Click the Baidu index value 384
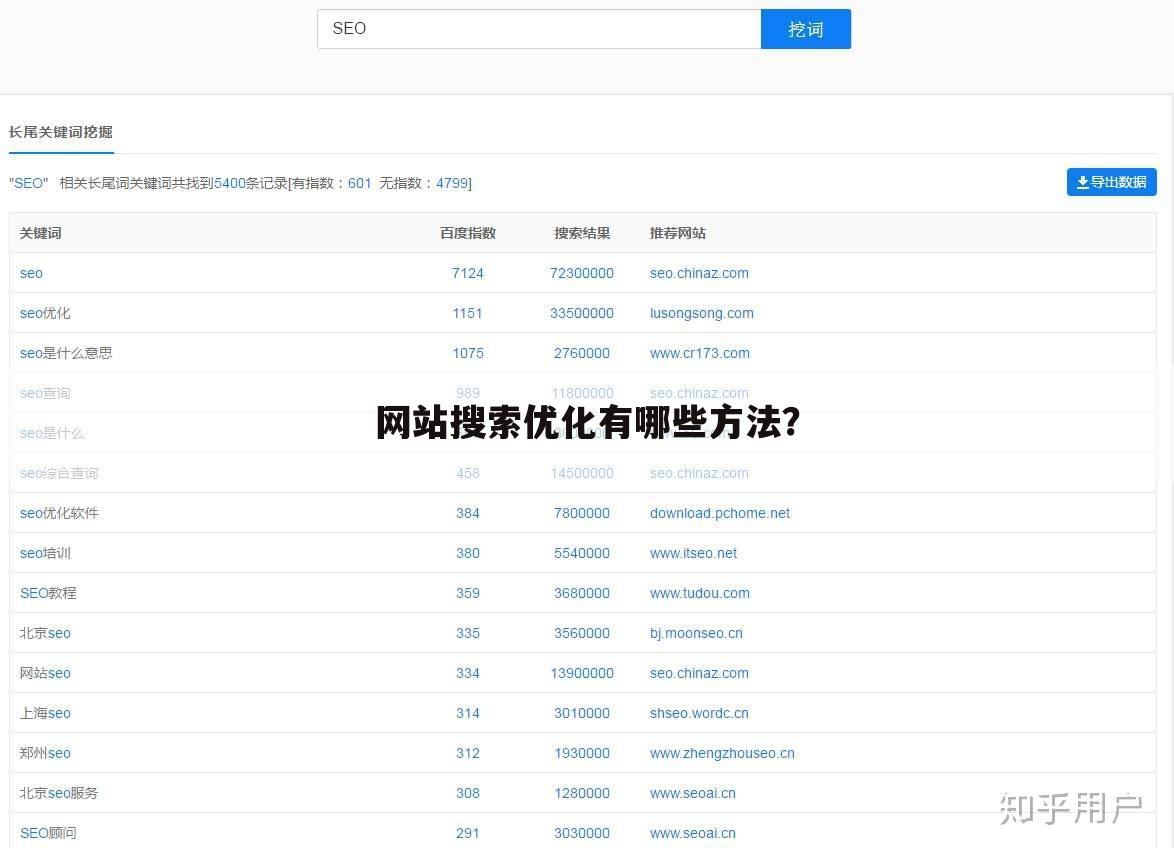This screenshot has width=1174, height=848. tap(468, 513)
